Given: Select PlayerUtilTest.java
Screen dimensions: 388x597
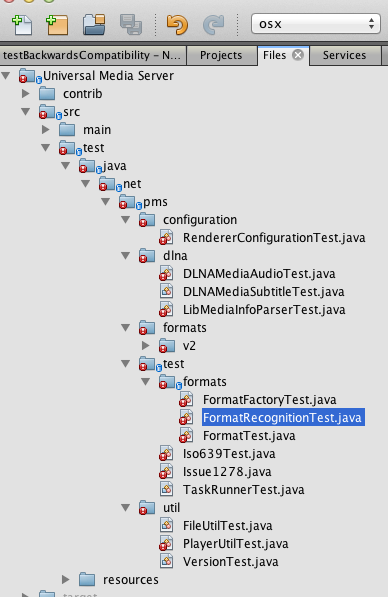Looking at the screenshot, I should 235,543.
